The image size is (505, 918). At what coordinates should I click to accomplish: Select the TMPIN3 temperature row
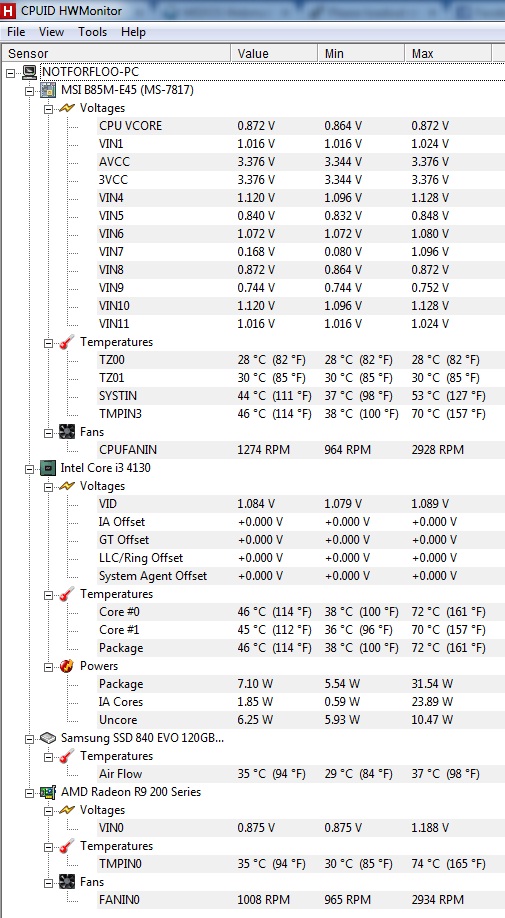coord(301,414)
